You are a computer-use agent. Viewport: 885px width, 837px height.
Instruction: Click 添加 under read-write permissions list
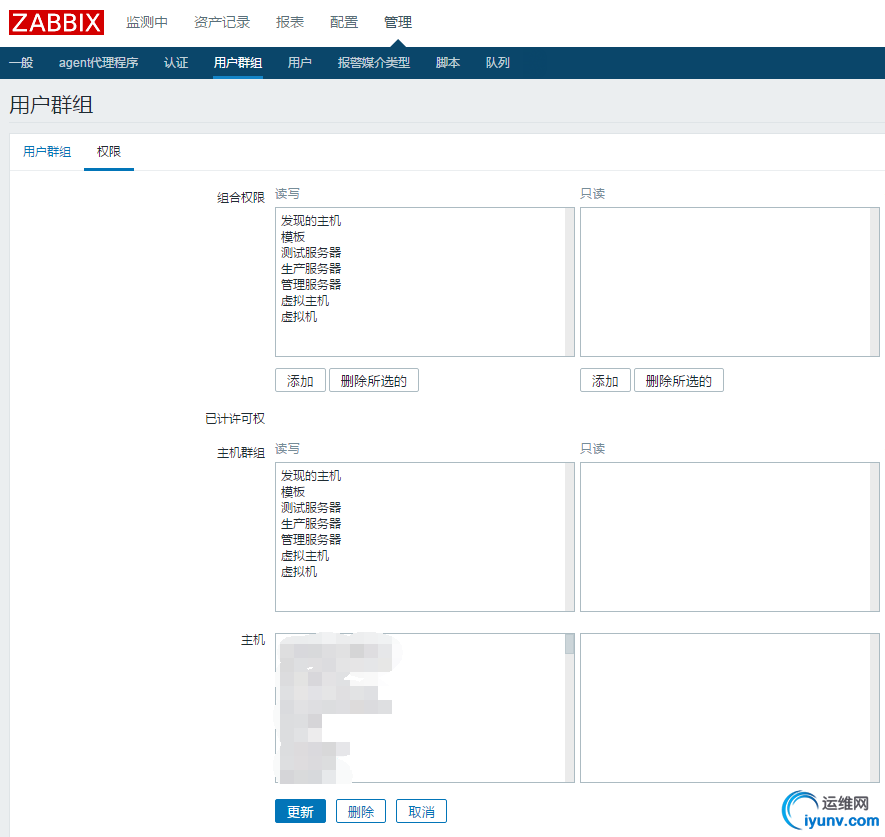coord(300,381)
